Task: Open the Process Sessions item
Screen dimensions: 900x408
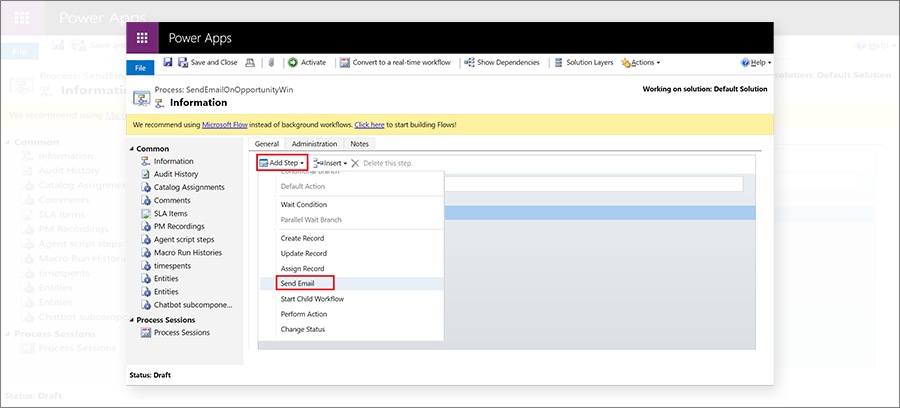Action: click(x=181, y=332)
